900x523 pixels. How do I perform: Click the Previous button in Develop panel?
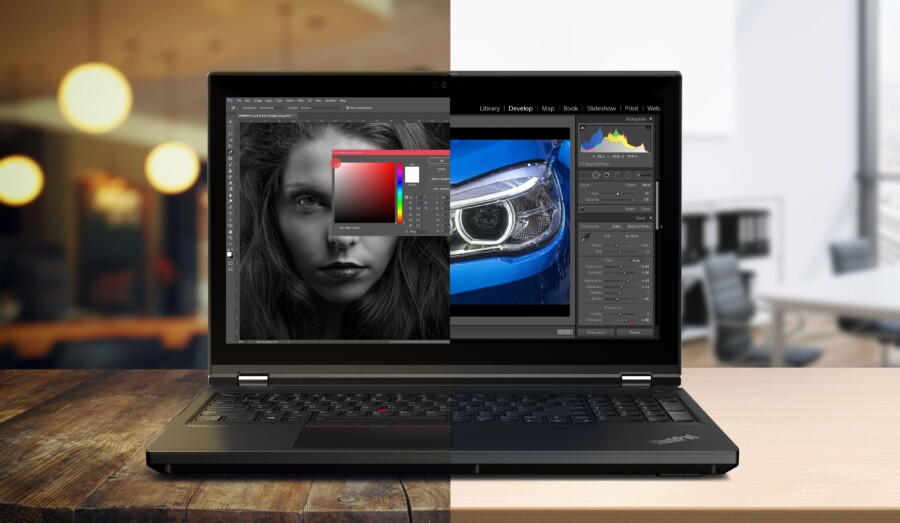596,331
